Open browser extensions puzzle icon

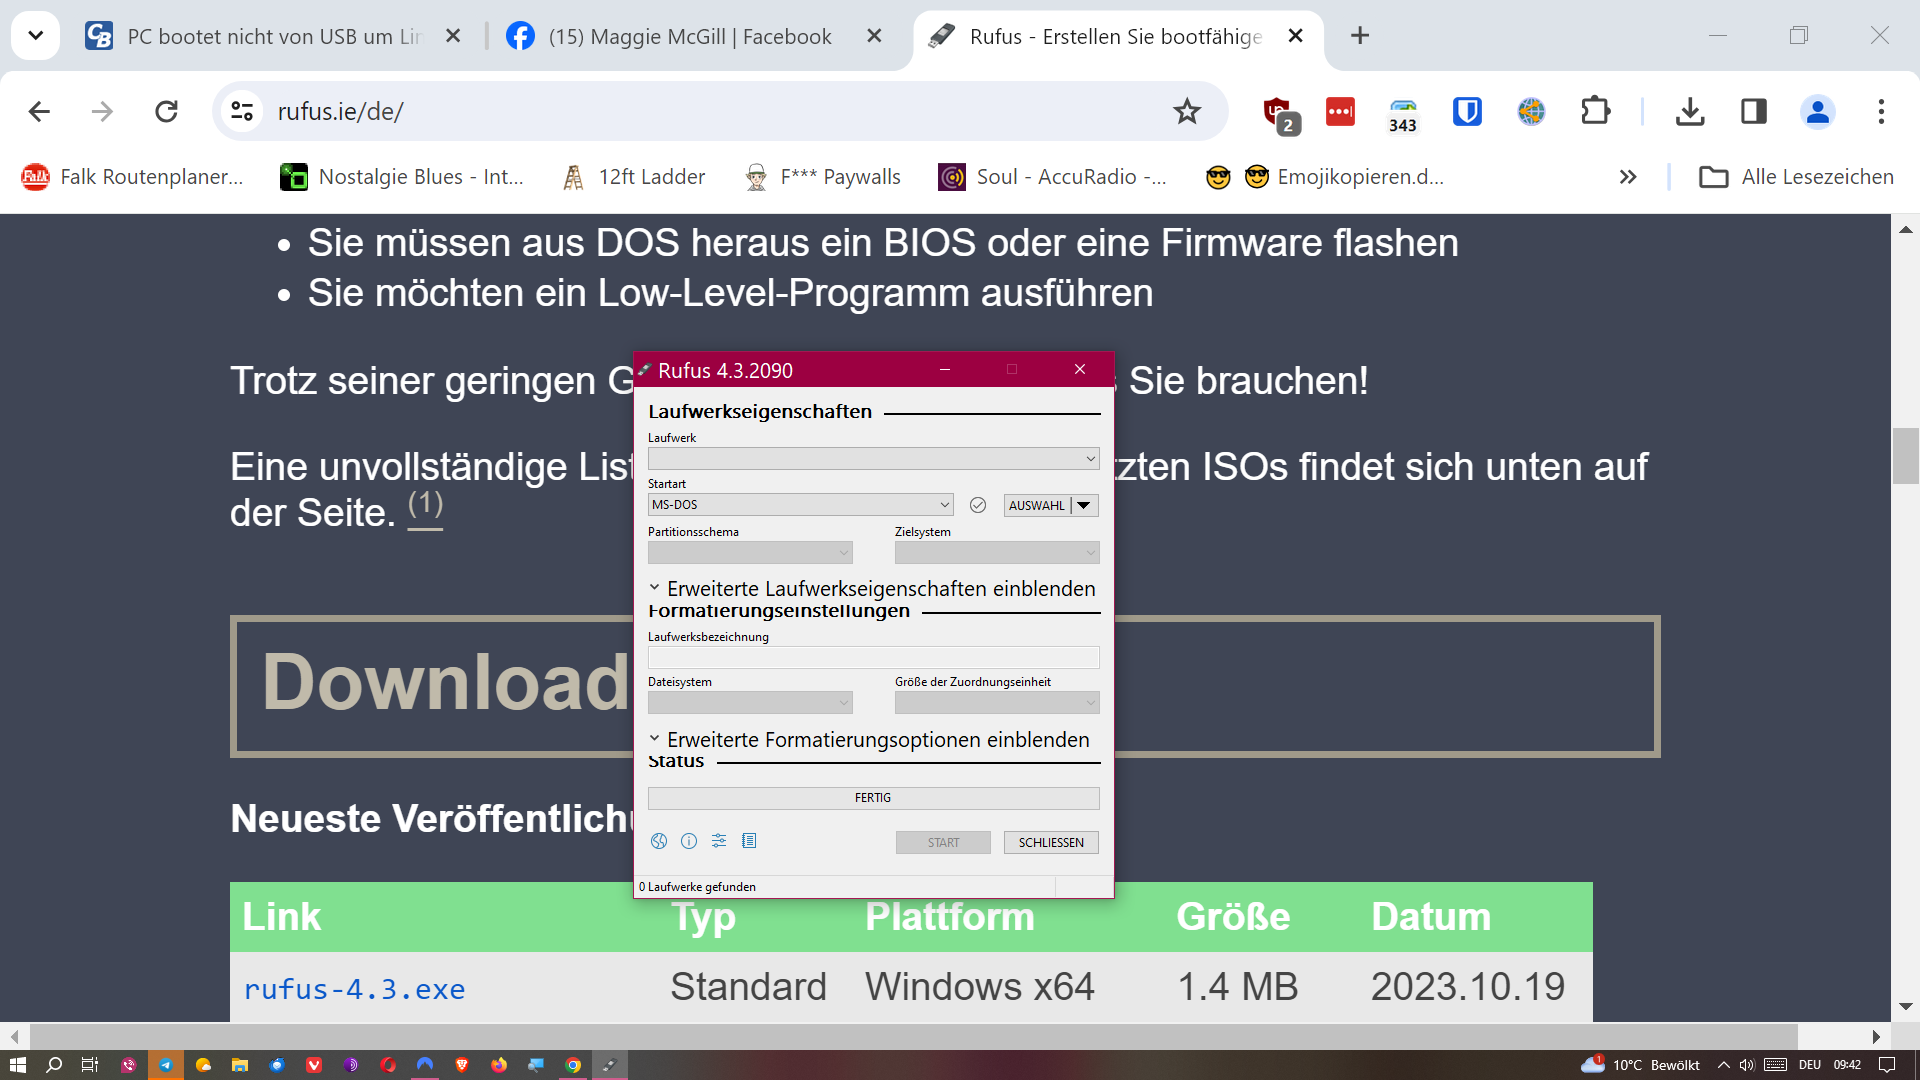[1595, 111]
